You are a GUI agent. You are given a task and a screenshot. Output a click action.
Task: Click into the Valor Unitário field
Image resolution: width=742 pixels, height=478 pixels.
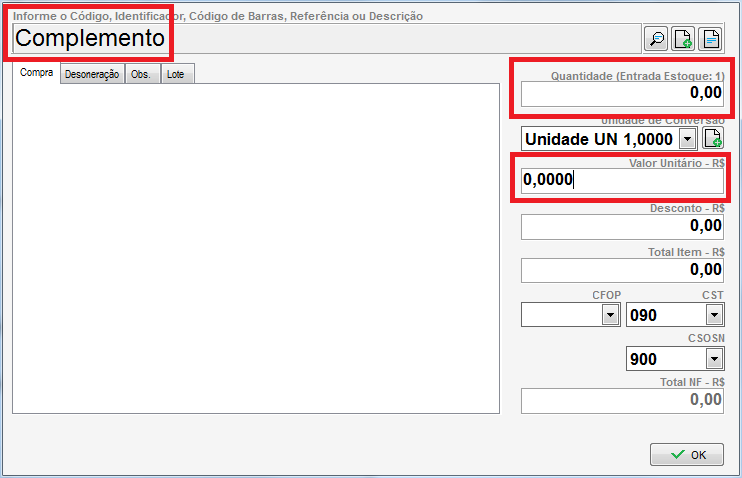tap(621, 180)
